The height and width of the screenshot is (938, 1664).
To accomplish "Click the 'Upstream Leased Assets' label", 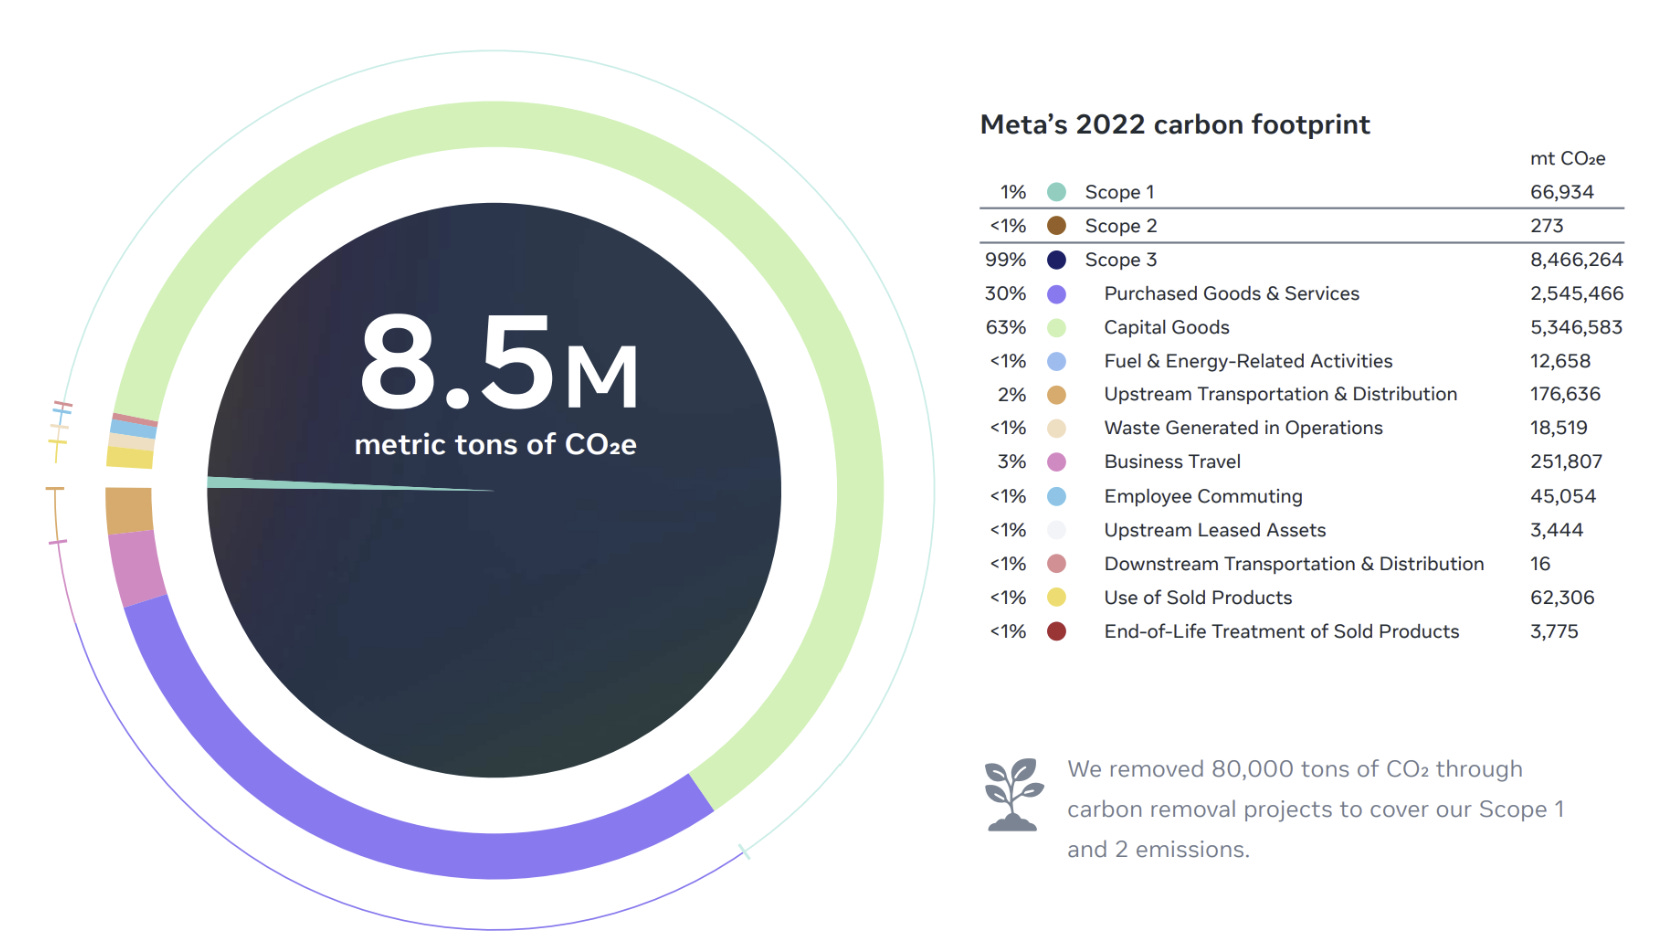I will (1215, 530).
